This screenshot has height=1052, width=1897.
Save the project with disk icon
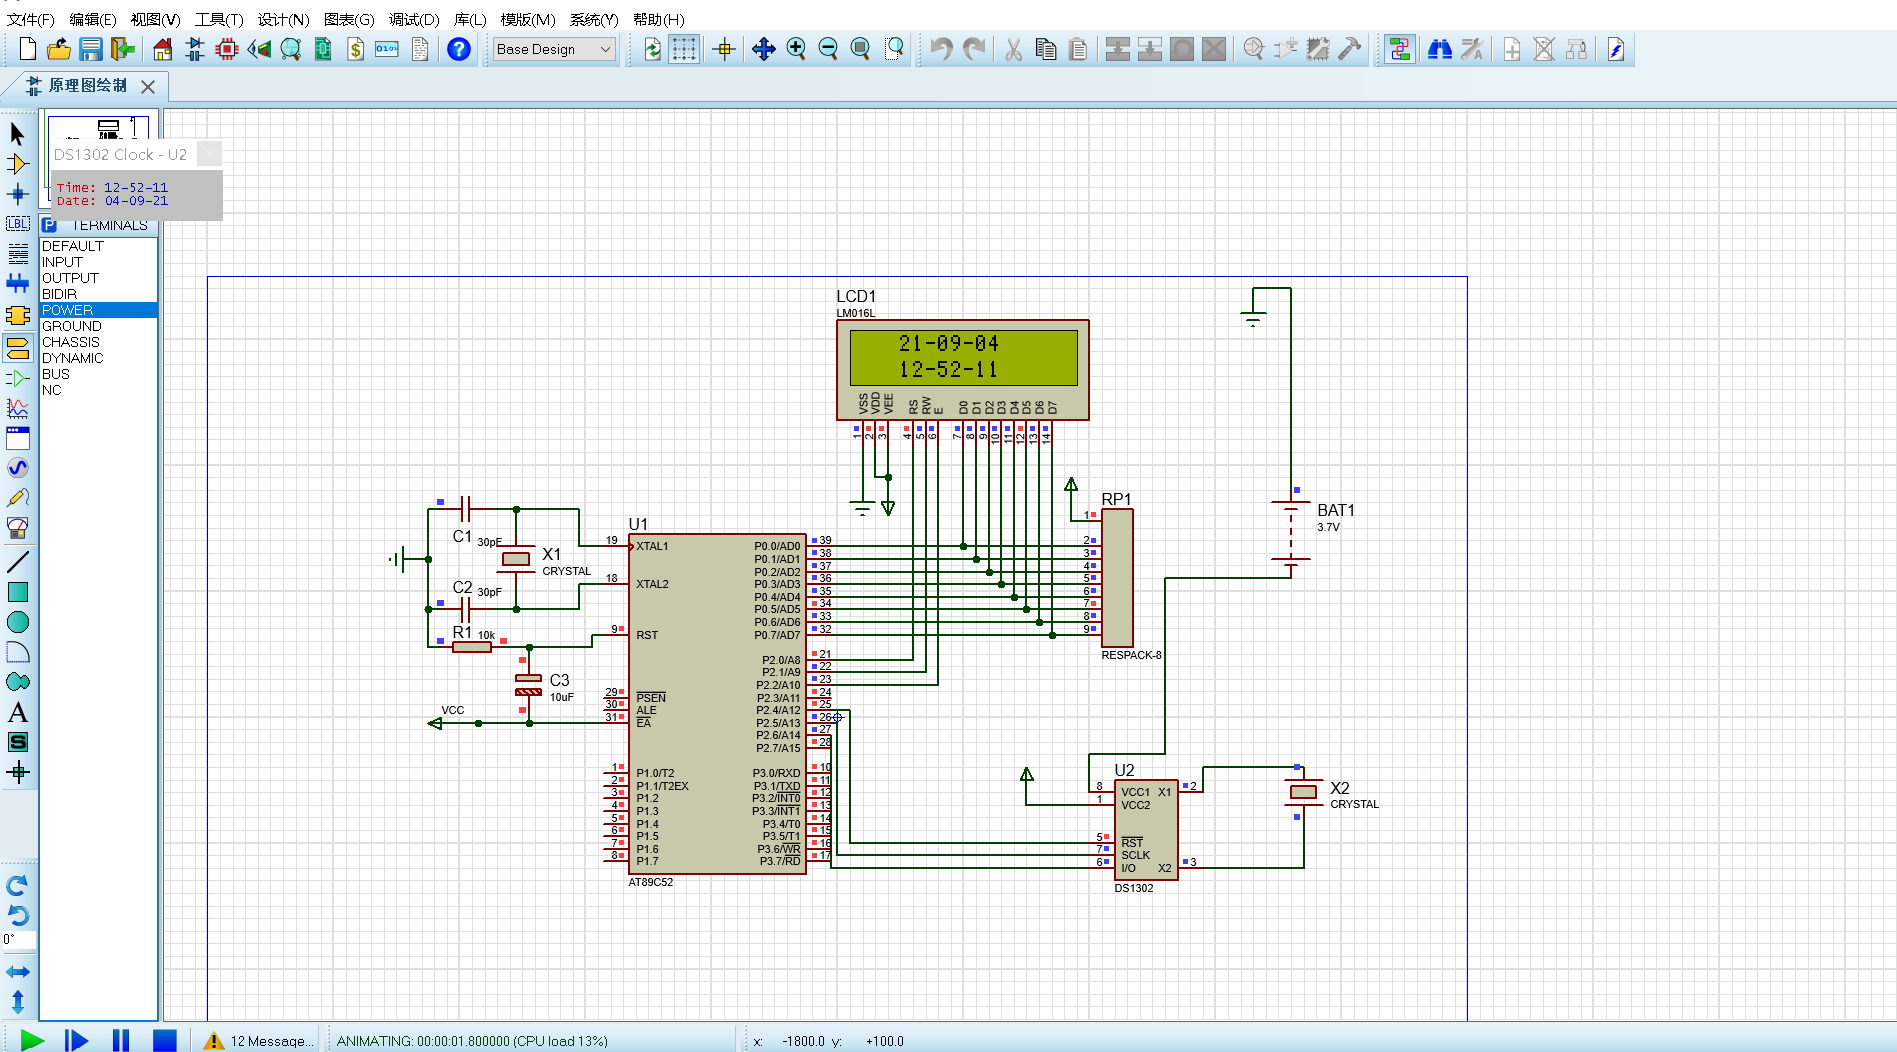coord(91,49)
